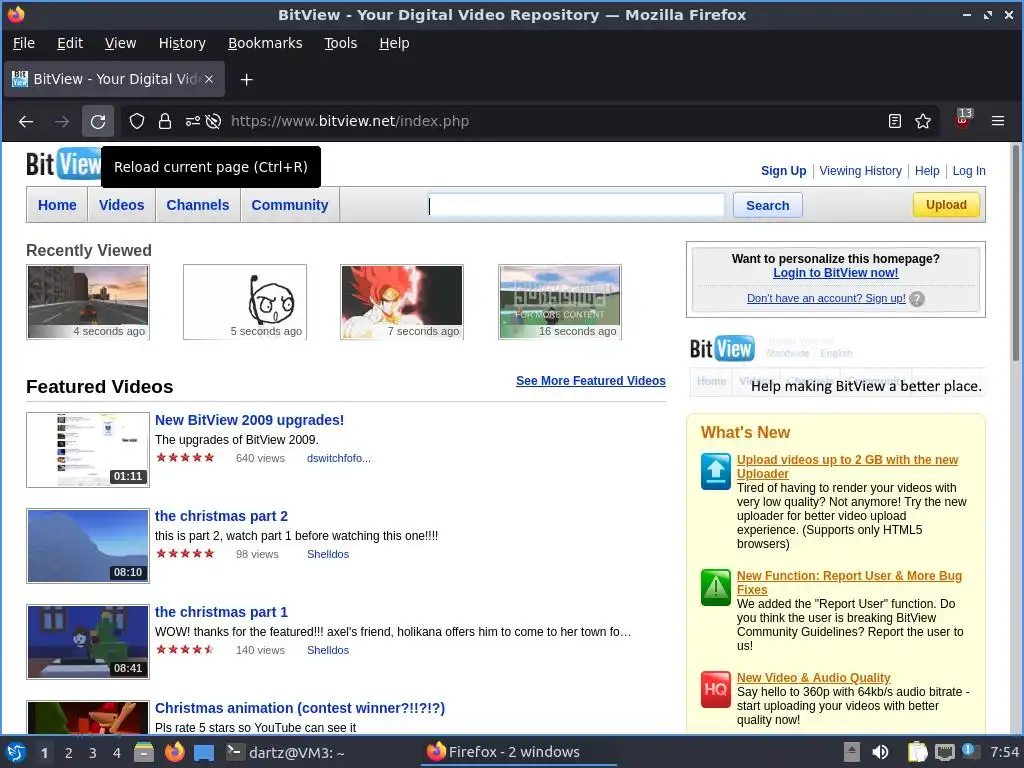Open 'New BitView 2009 upgrades!' video title
Image resolution: width=1024 pixels, height=768 pixels.
(x=249, y=420)
